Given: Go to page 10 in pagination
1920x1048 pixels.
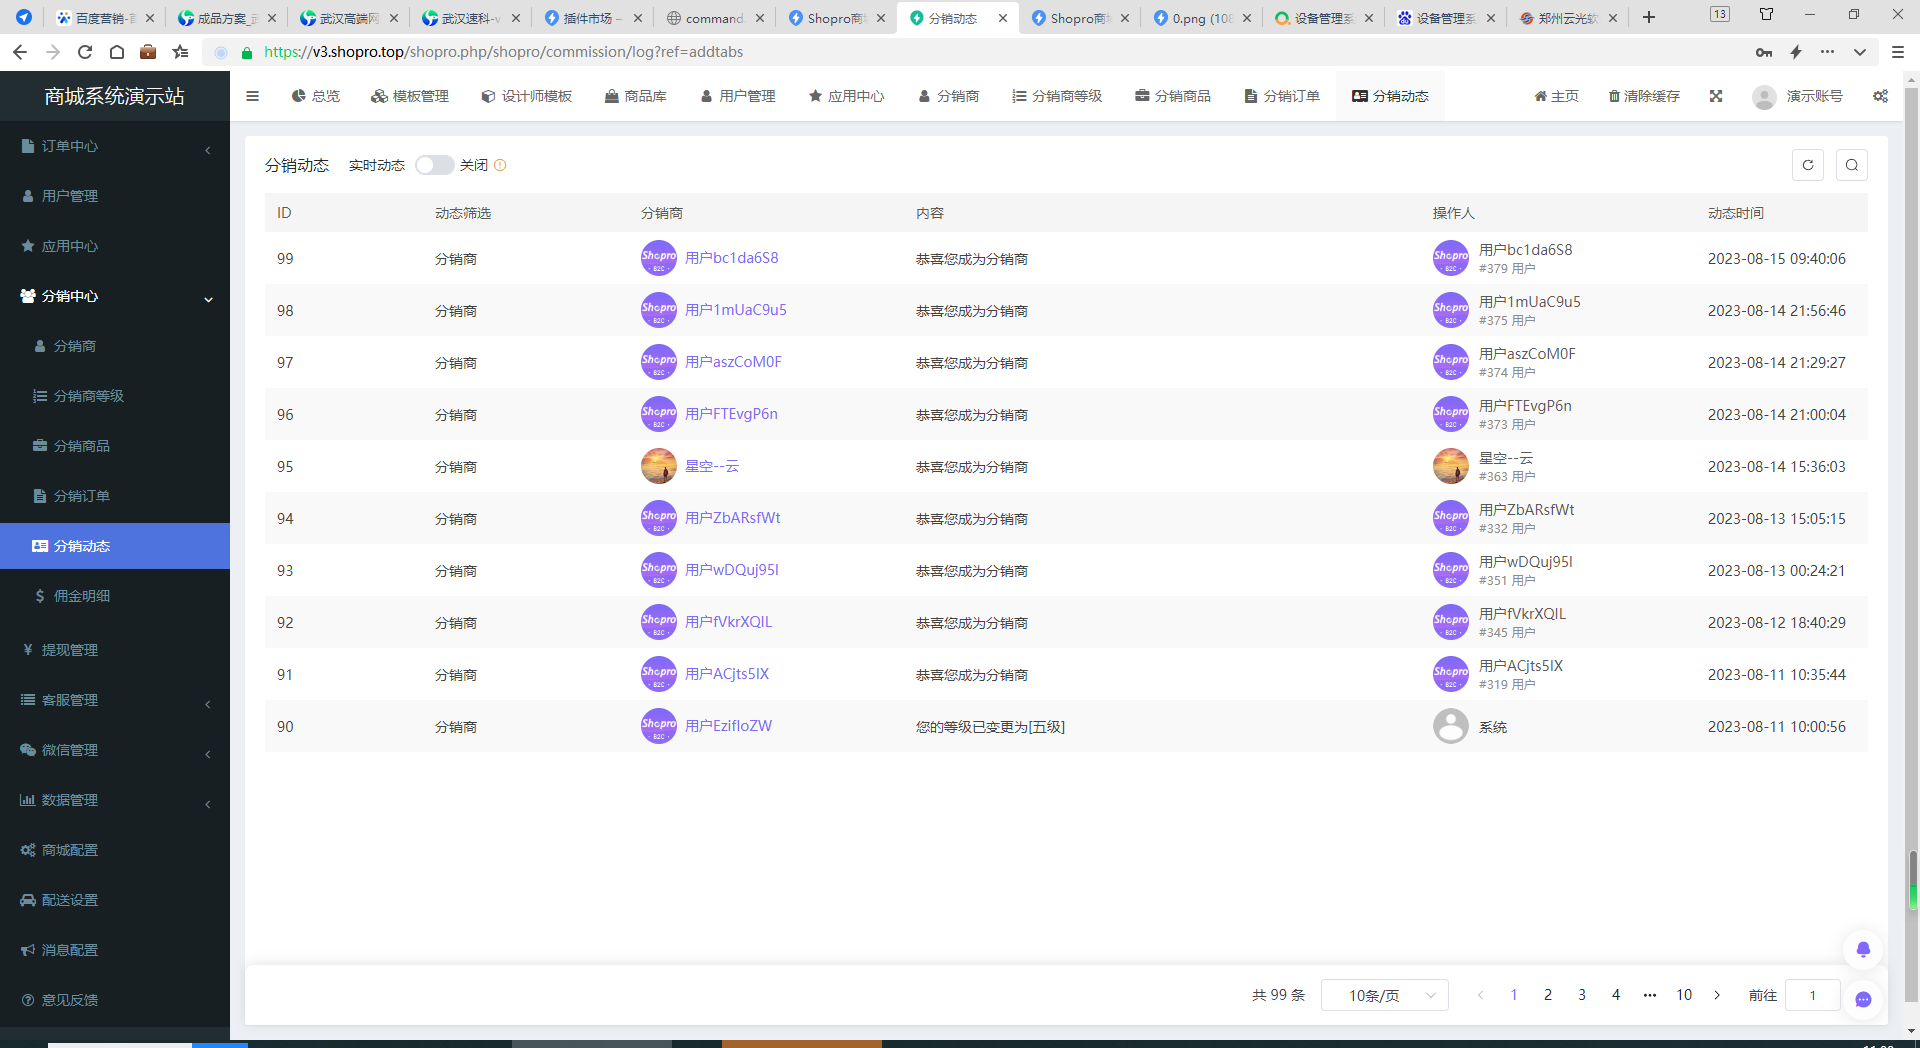Looking at the screenshot, I should point(1684,995).
